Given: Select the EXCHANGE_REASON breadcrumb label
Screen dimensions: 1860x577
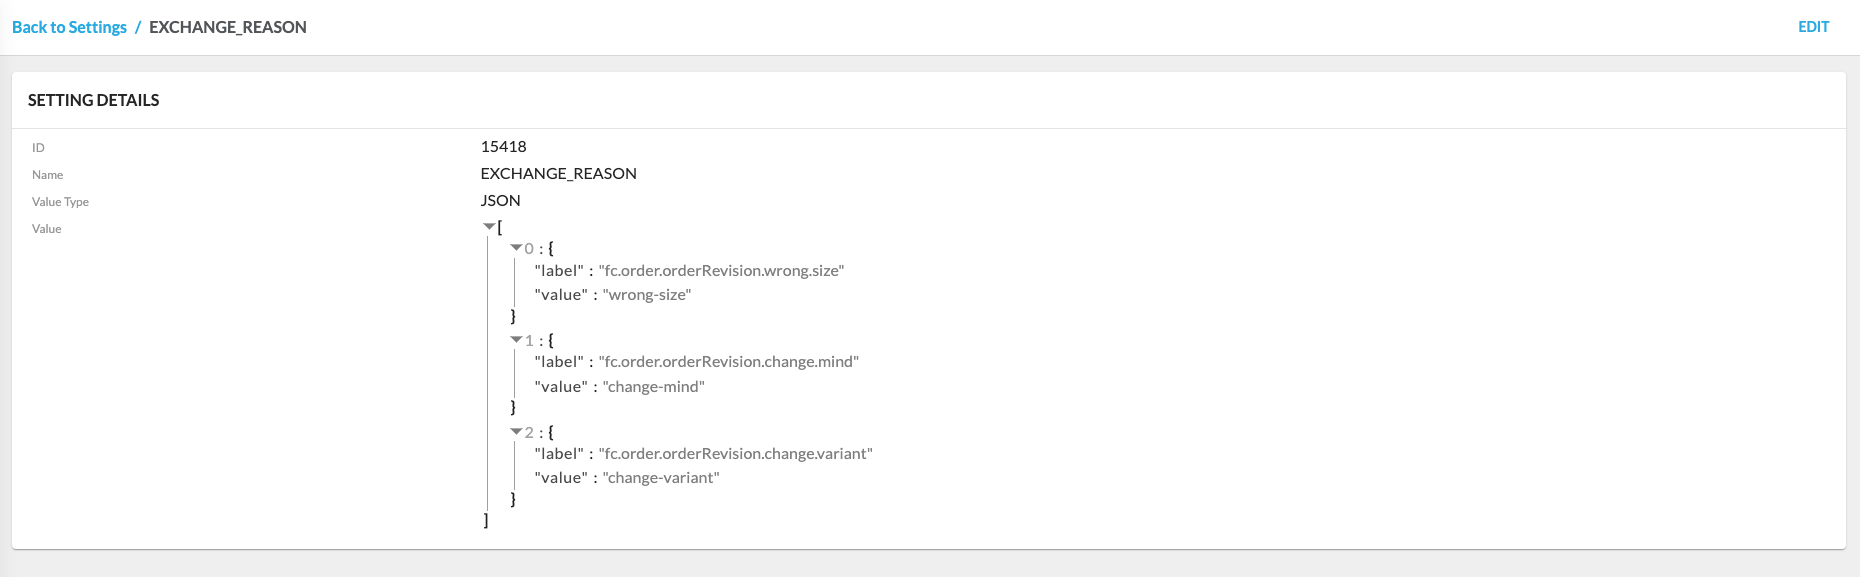Looking at the screenshot, I should click(x=227, y=27).
